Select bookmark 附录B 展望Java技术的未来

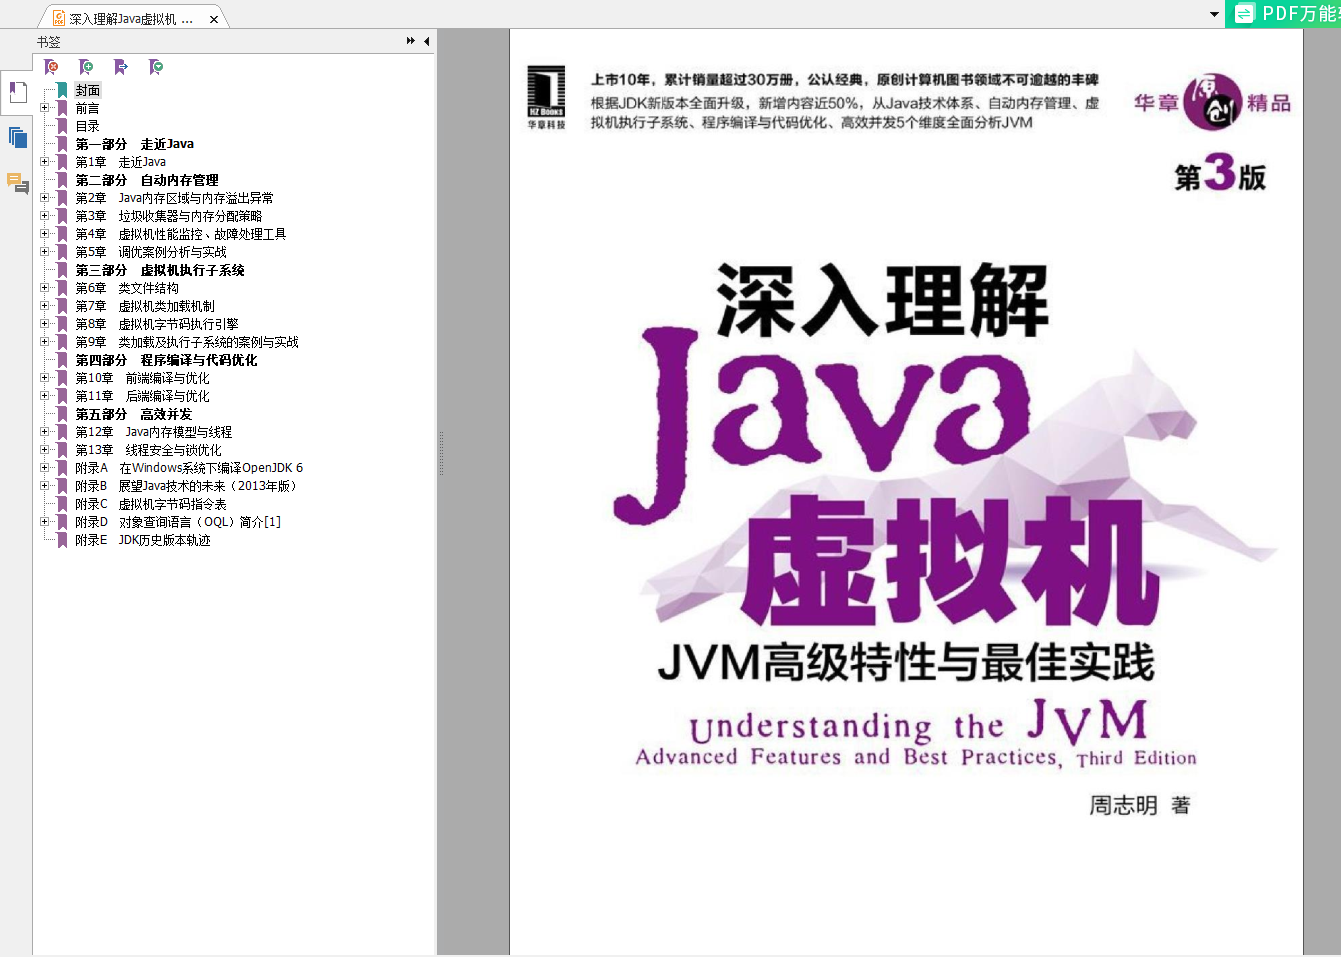[186, 486]
